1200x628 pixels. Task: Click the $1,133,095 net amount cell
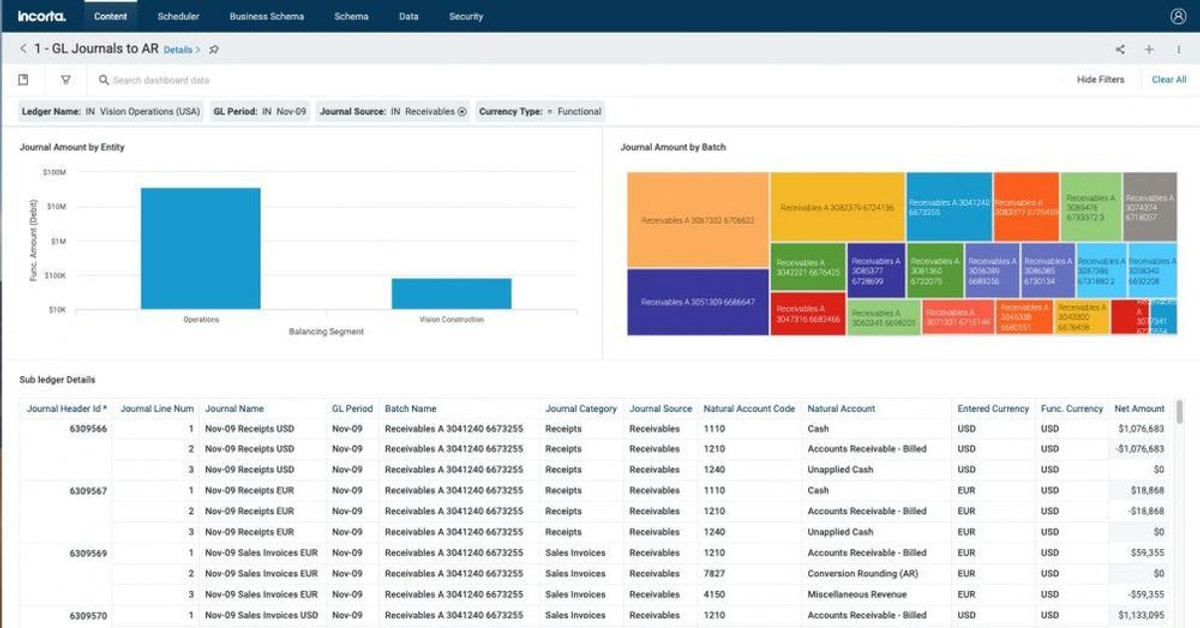tap(1138, 615)
